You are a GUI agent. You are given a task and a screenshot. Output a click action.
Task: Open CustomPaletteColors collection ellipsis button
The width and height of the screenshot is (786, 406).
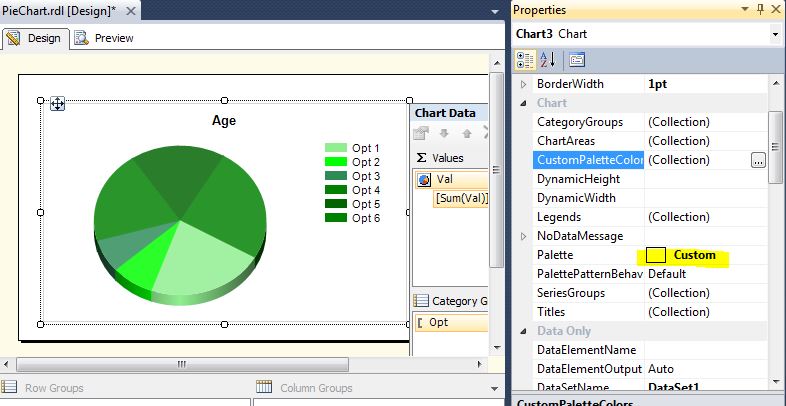[x=758, y=160]
